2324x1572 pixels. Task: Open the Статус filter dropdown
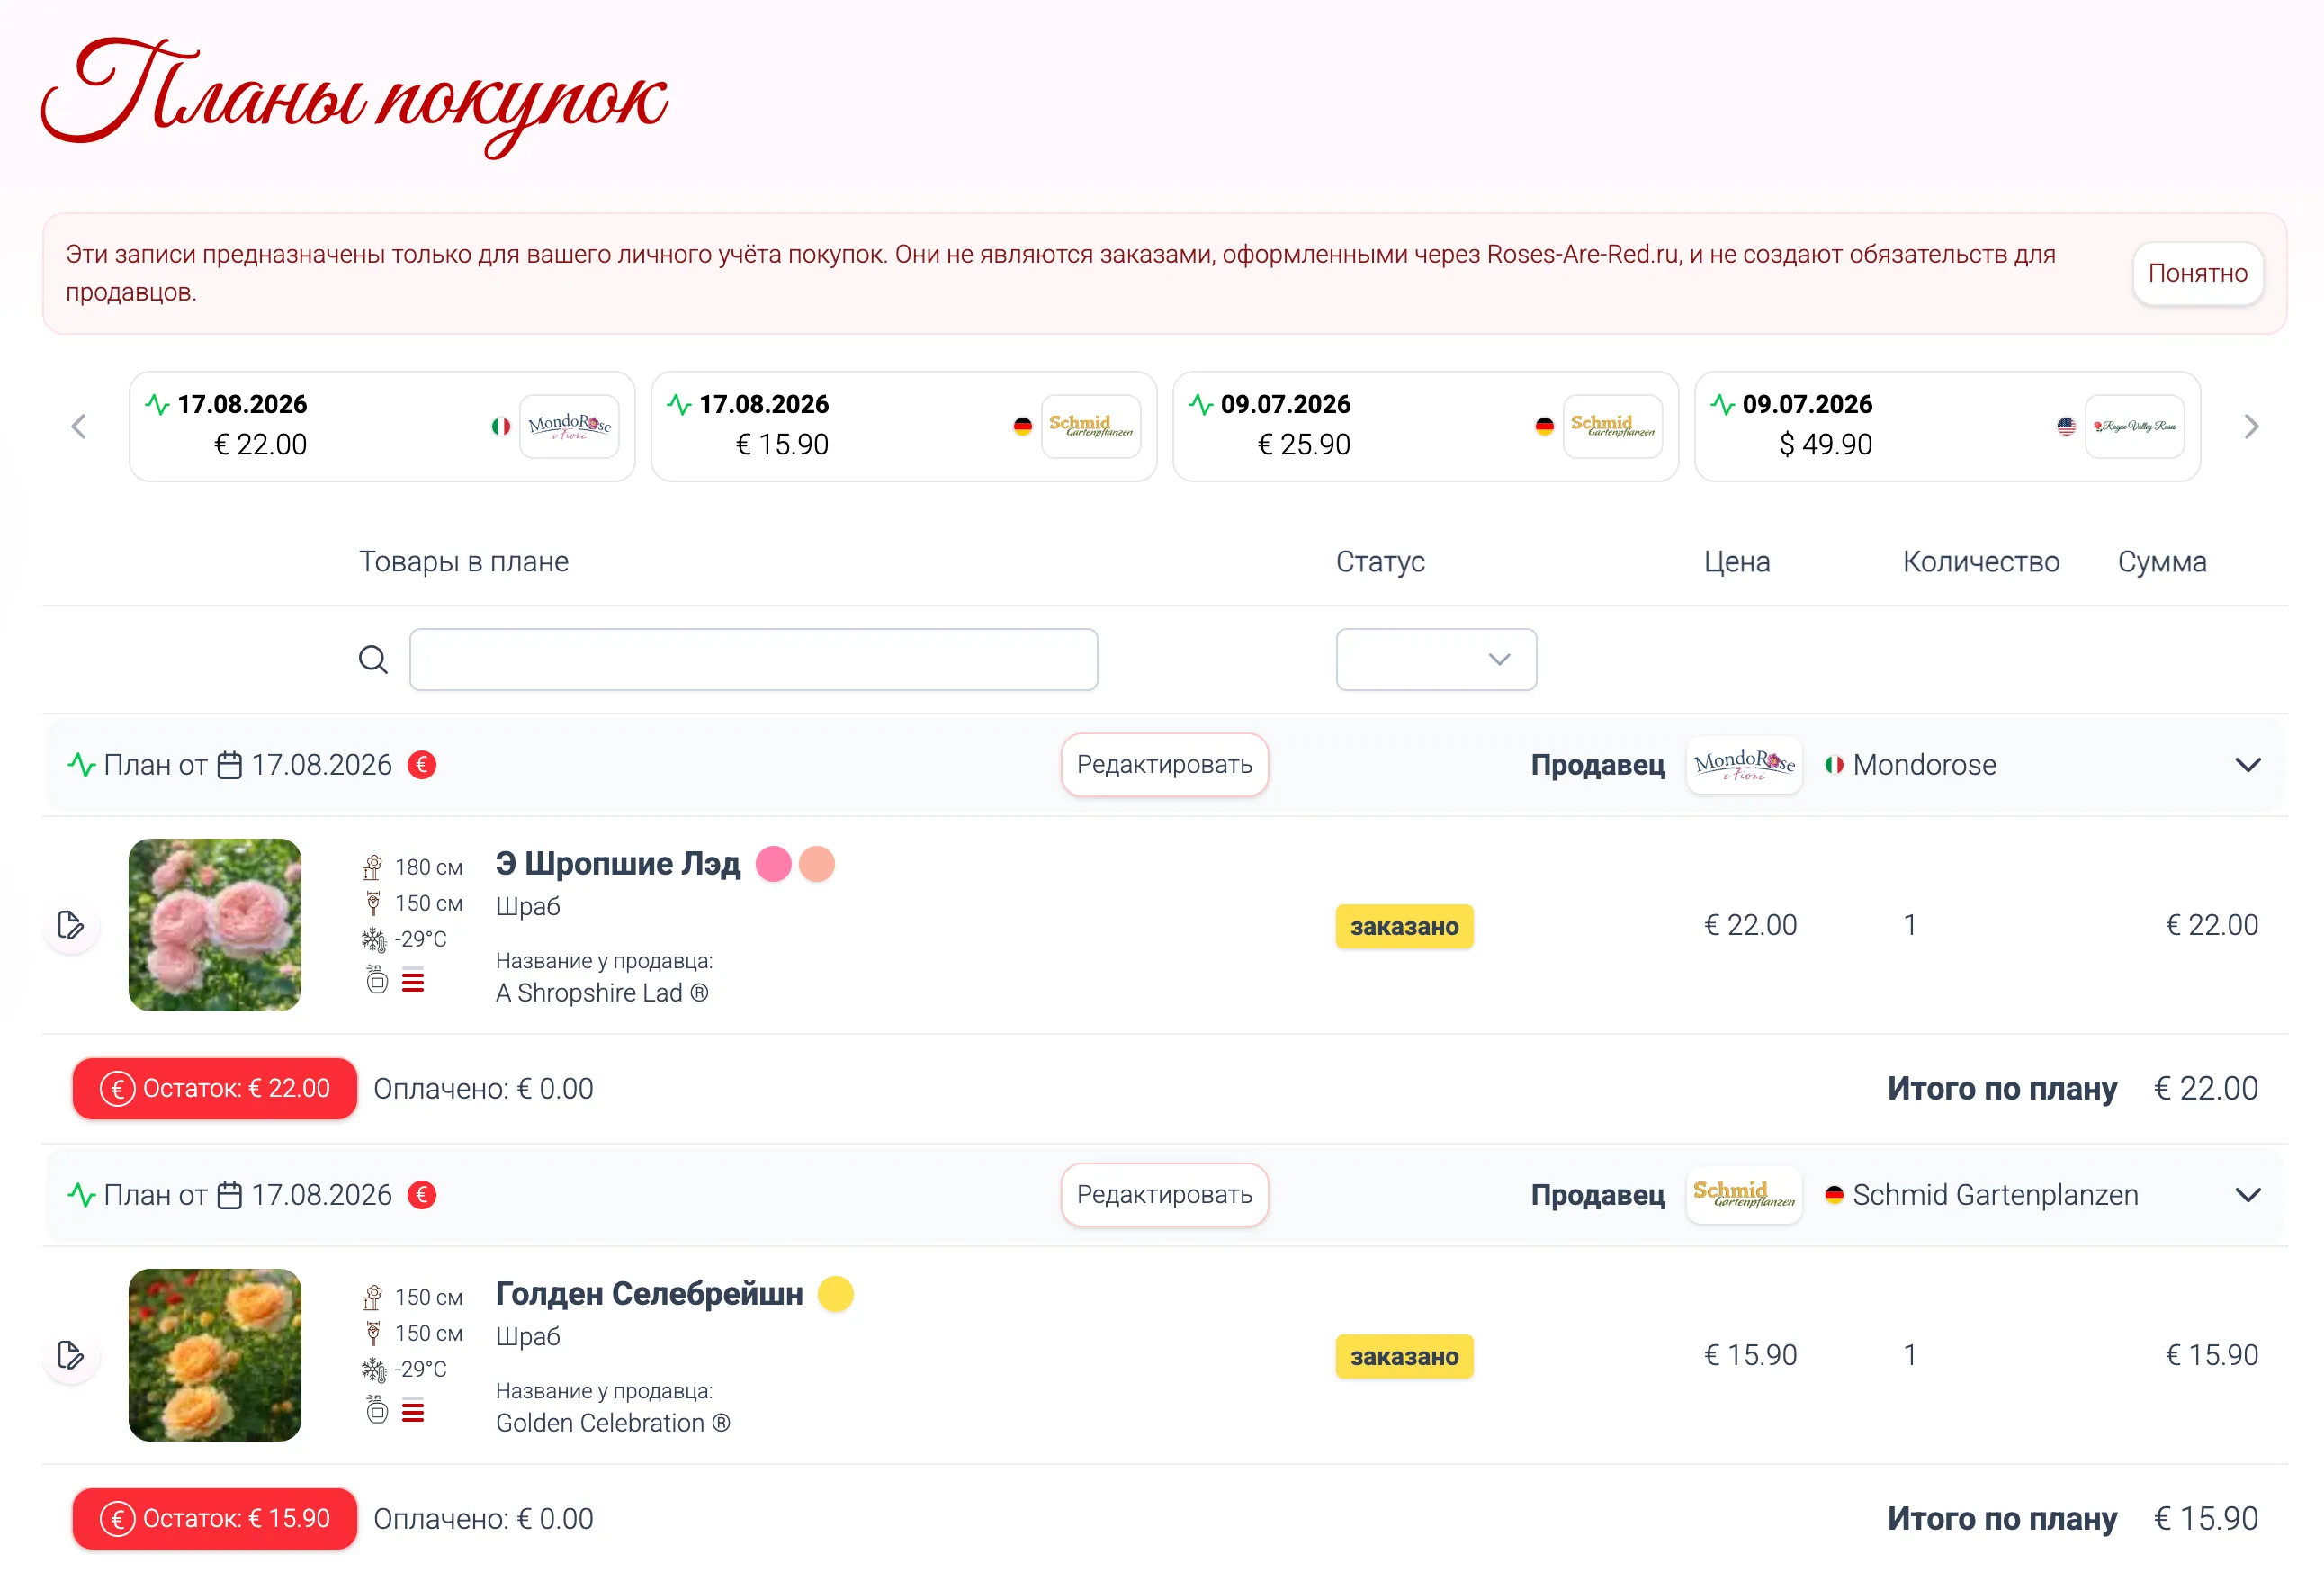[1436, 660]
